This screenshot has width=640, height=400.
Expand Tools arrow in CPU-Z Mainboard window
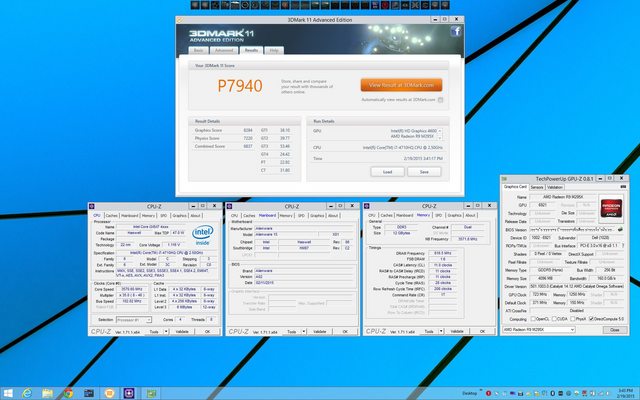click(304, 331)
